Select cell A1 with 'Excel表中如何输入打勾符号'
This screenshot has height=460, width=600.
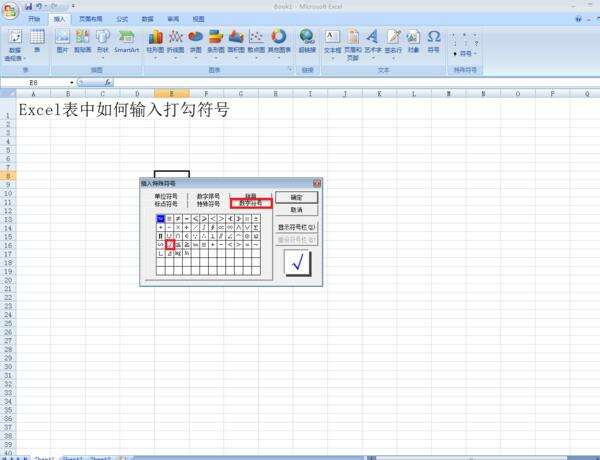pyautogui.click(x=33, y=109)
